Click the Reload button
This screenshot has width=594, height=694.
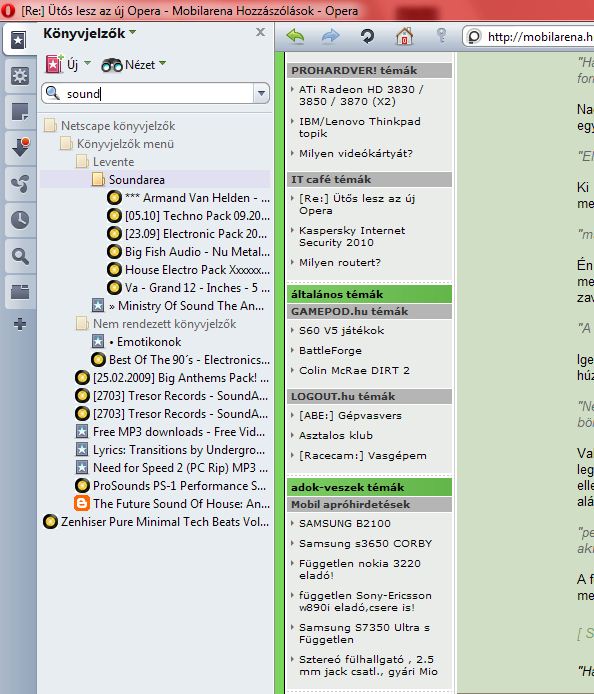click(x=367, y=36)
